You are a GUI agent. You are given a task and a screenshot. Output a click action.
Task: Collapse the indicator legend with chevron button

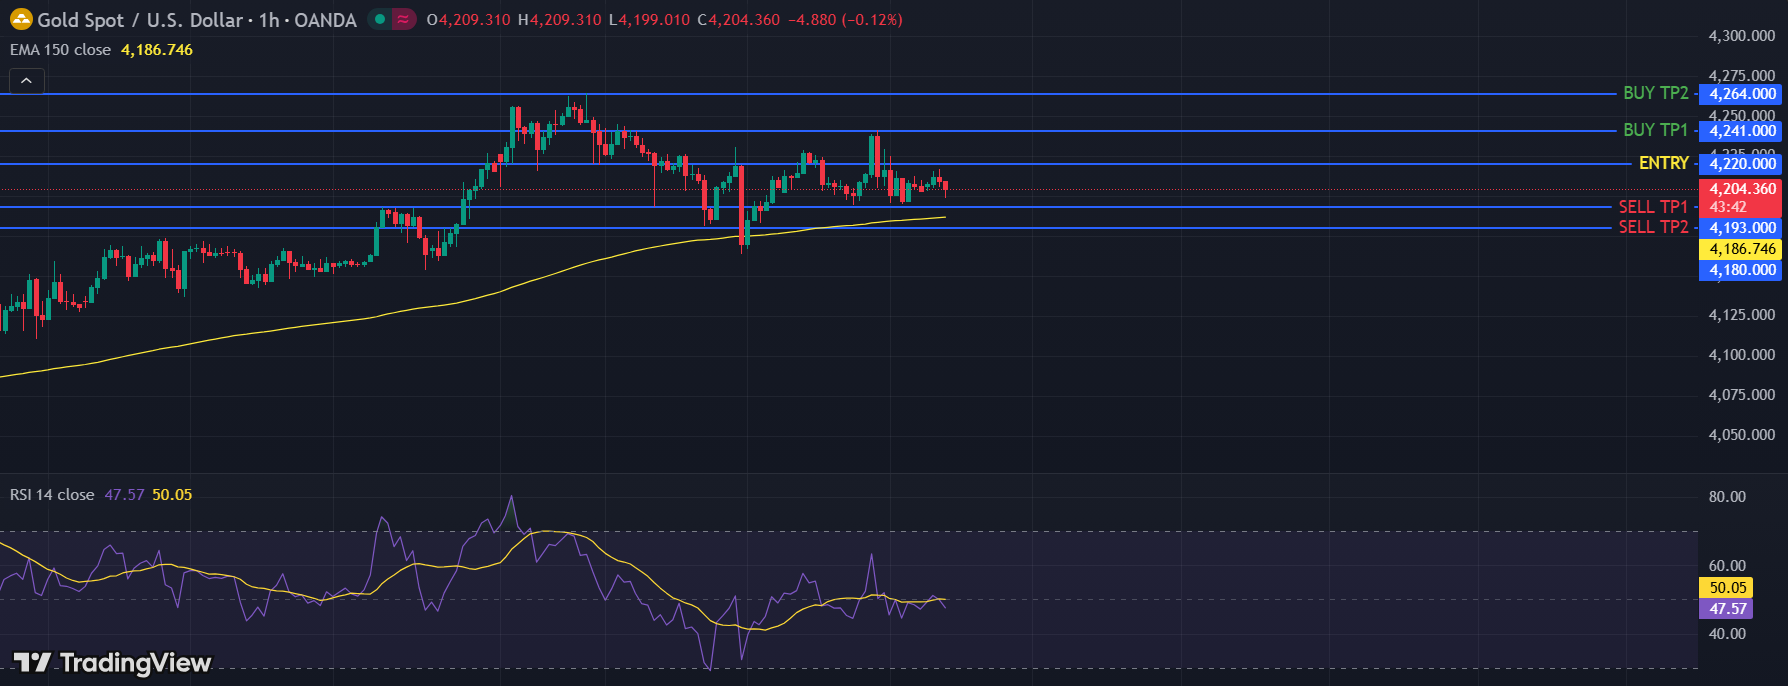(26, 81)
